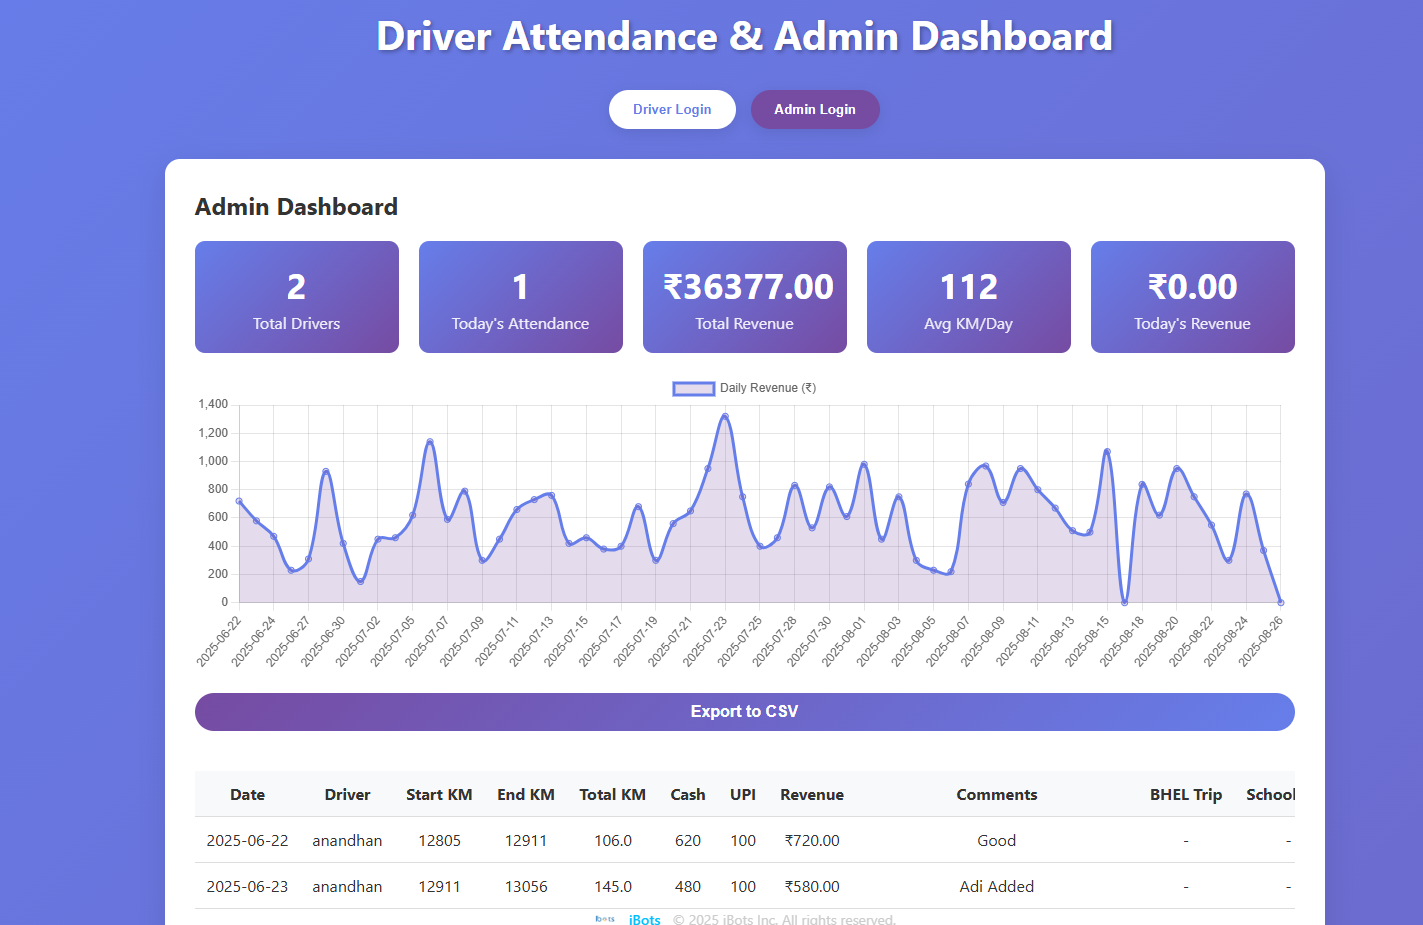This screenshot has width=1423, height=925.
Task: Open the Admin Login tab
Action: point(815,109)
